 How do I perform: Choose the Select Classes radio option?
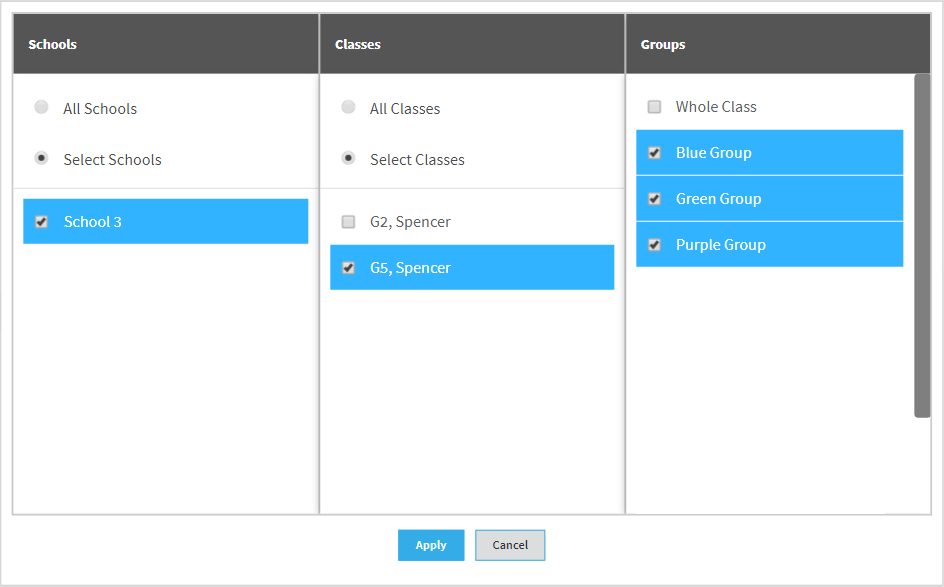pos(348,158)
